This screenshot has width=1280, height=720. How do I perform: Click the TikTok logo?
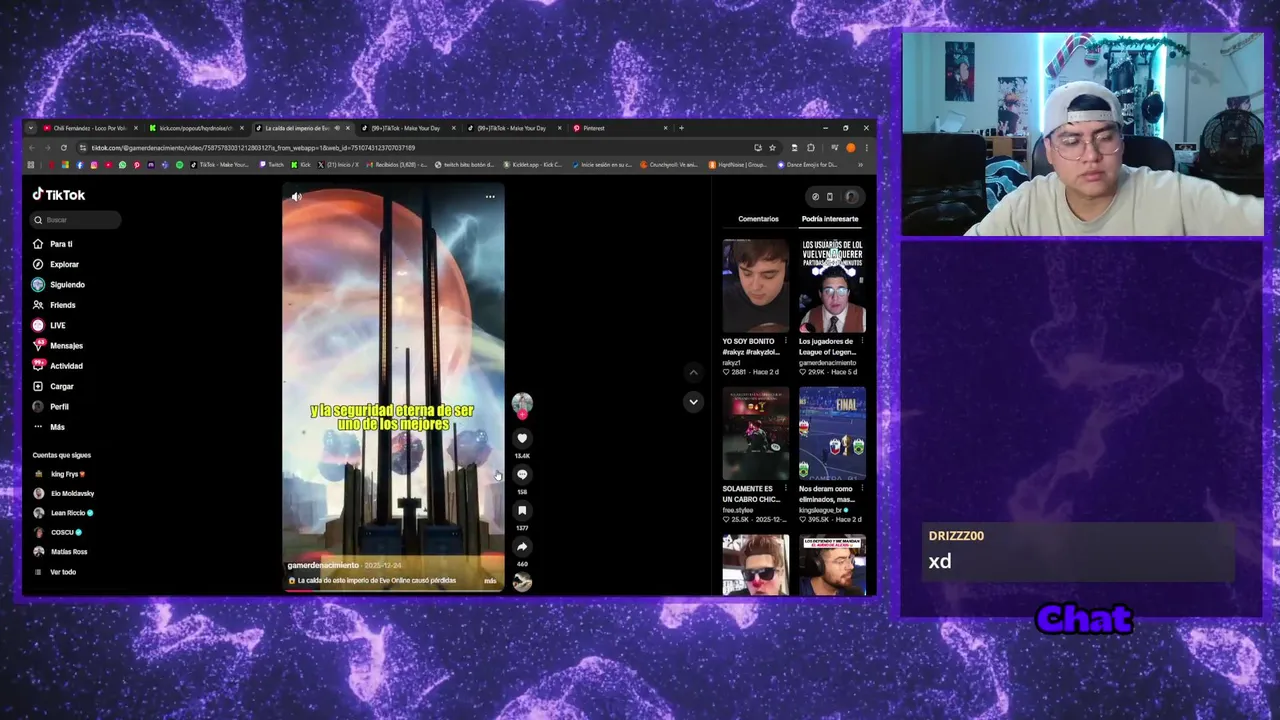point(59,195)
